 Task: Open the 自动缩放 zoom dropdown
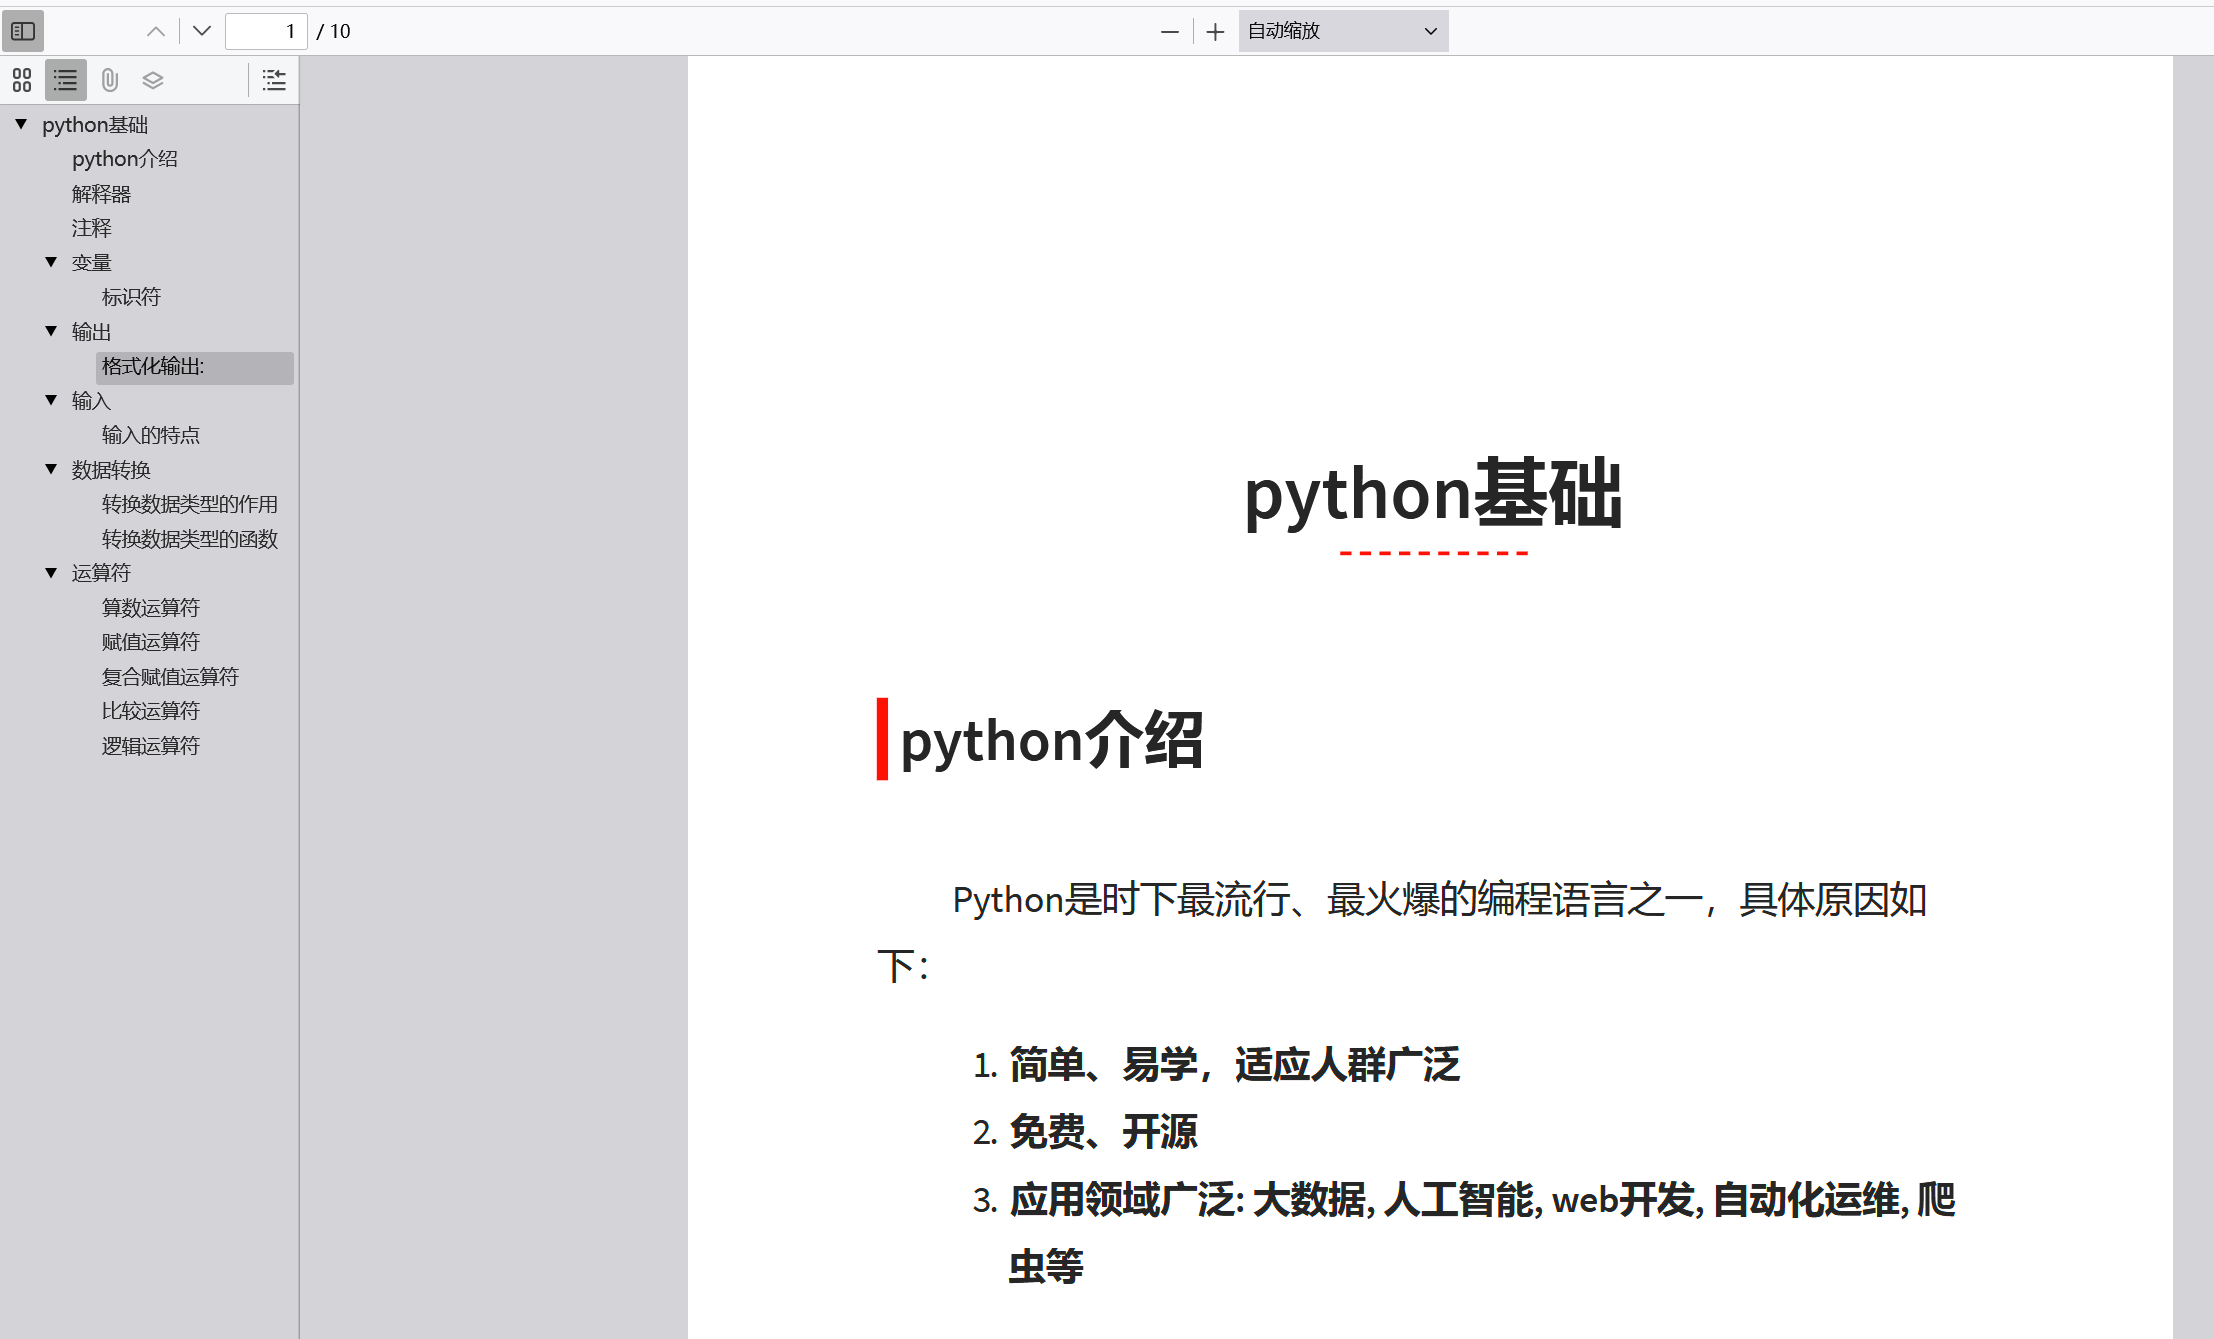[x=1342, y=31]
